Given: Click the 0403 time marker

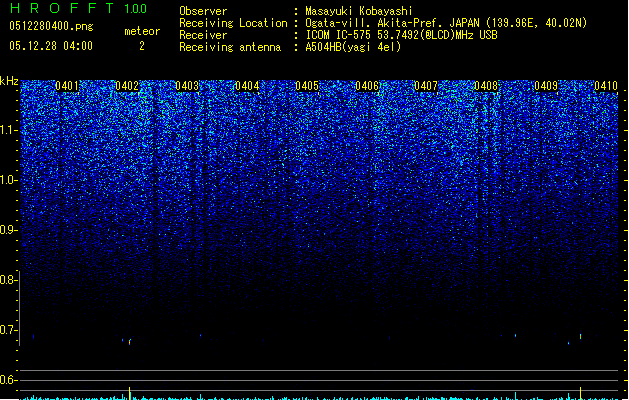Looking at the screenshot, I should [187, 86].
